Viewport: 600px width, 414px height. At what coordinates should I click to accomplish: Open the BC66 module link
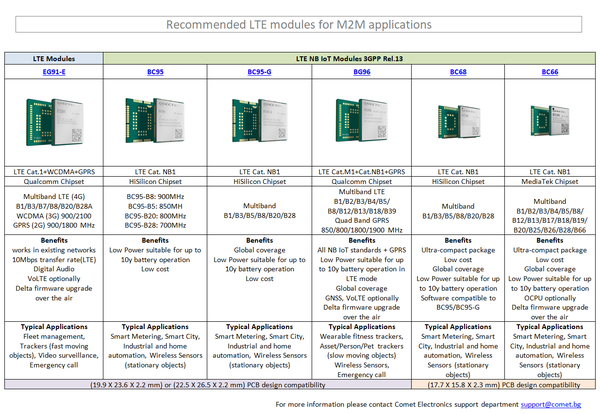pos(550,72)
